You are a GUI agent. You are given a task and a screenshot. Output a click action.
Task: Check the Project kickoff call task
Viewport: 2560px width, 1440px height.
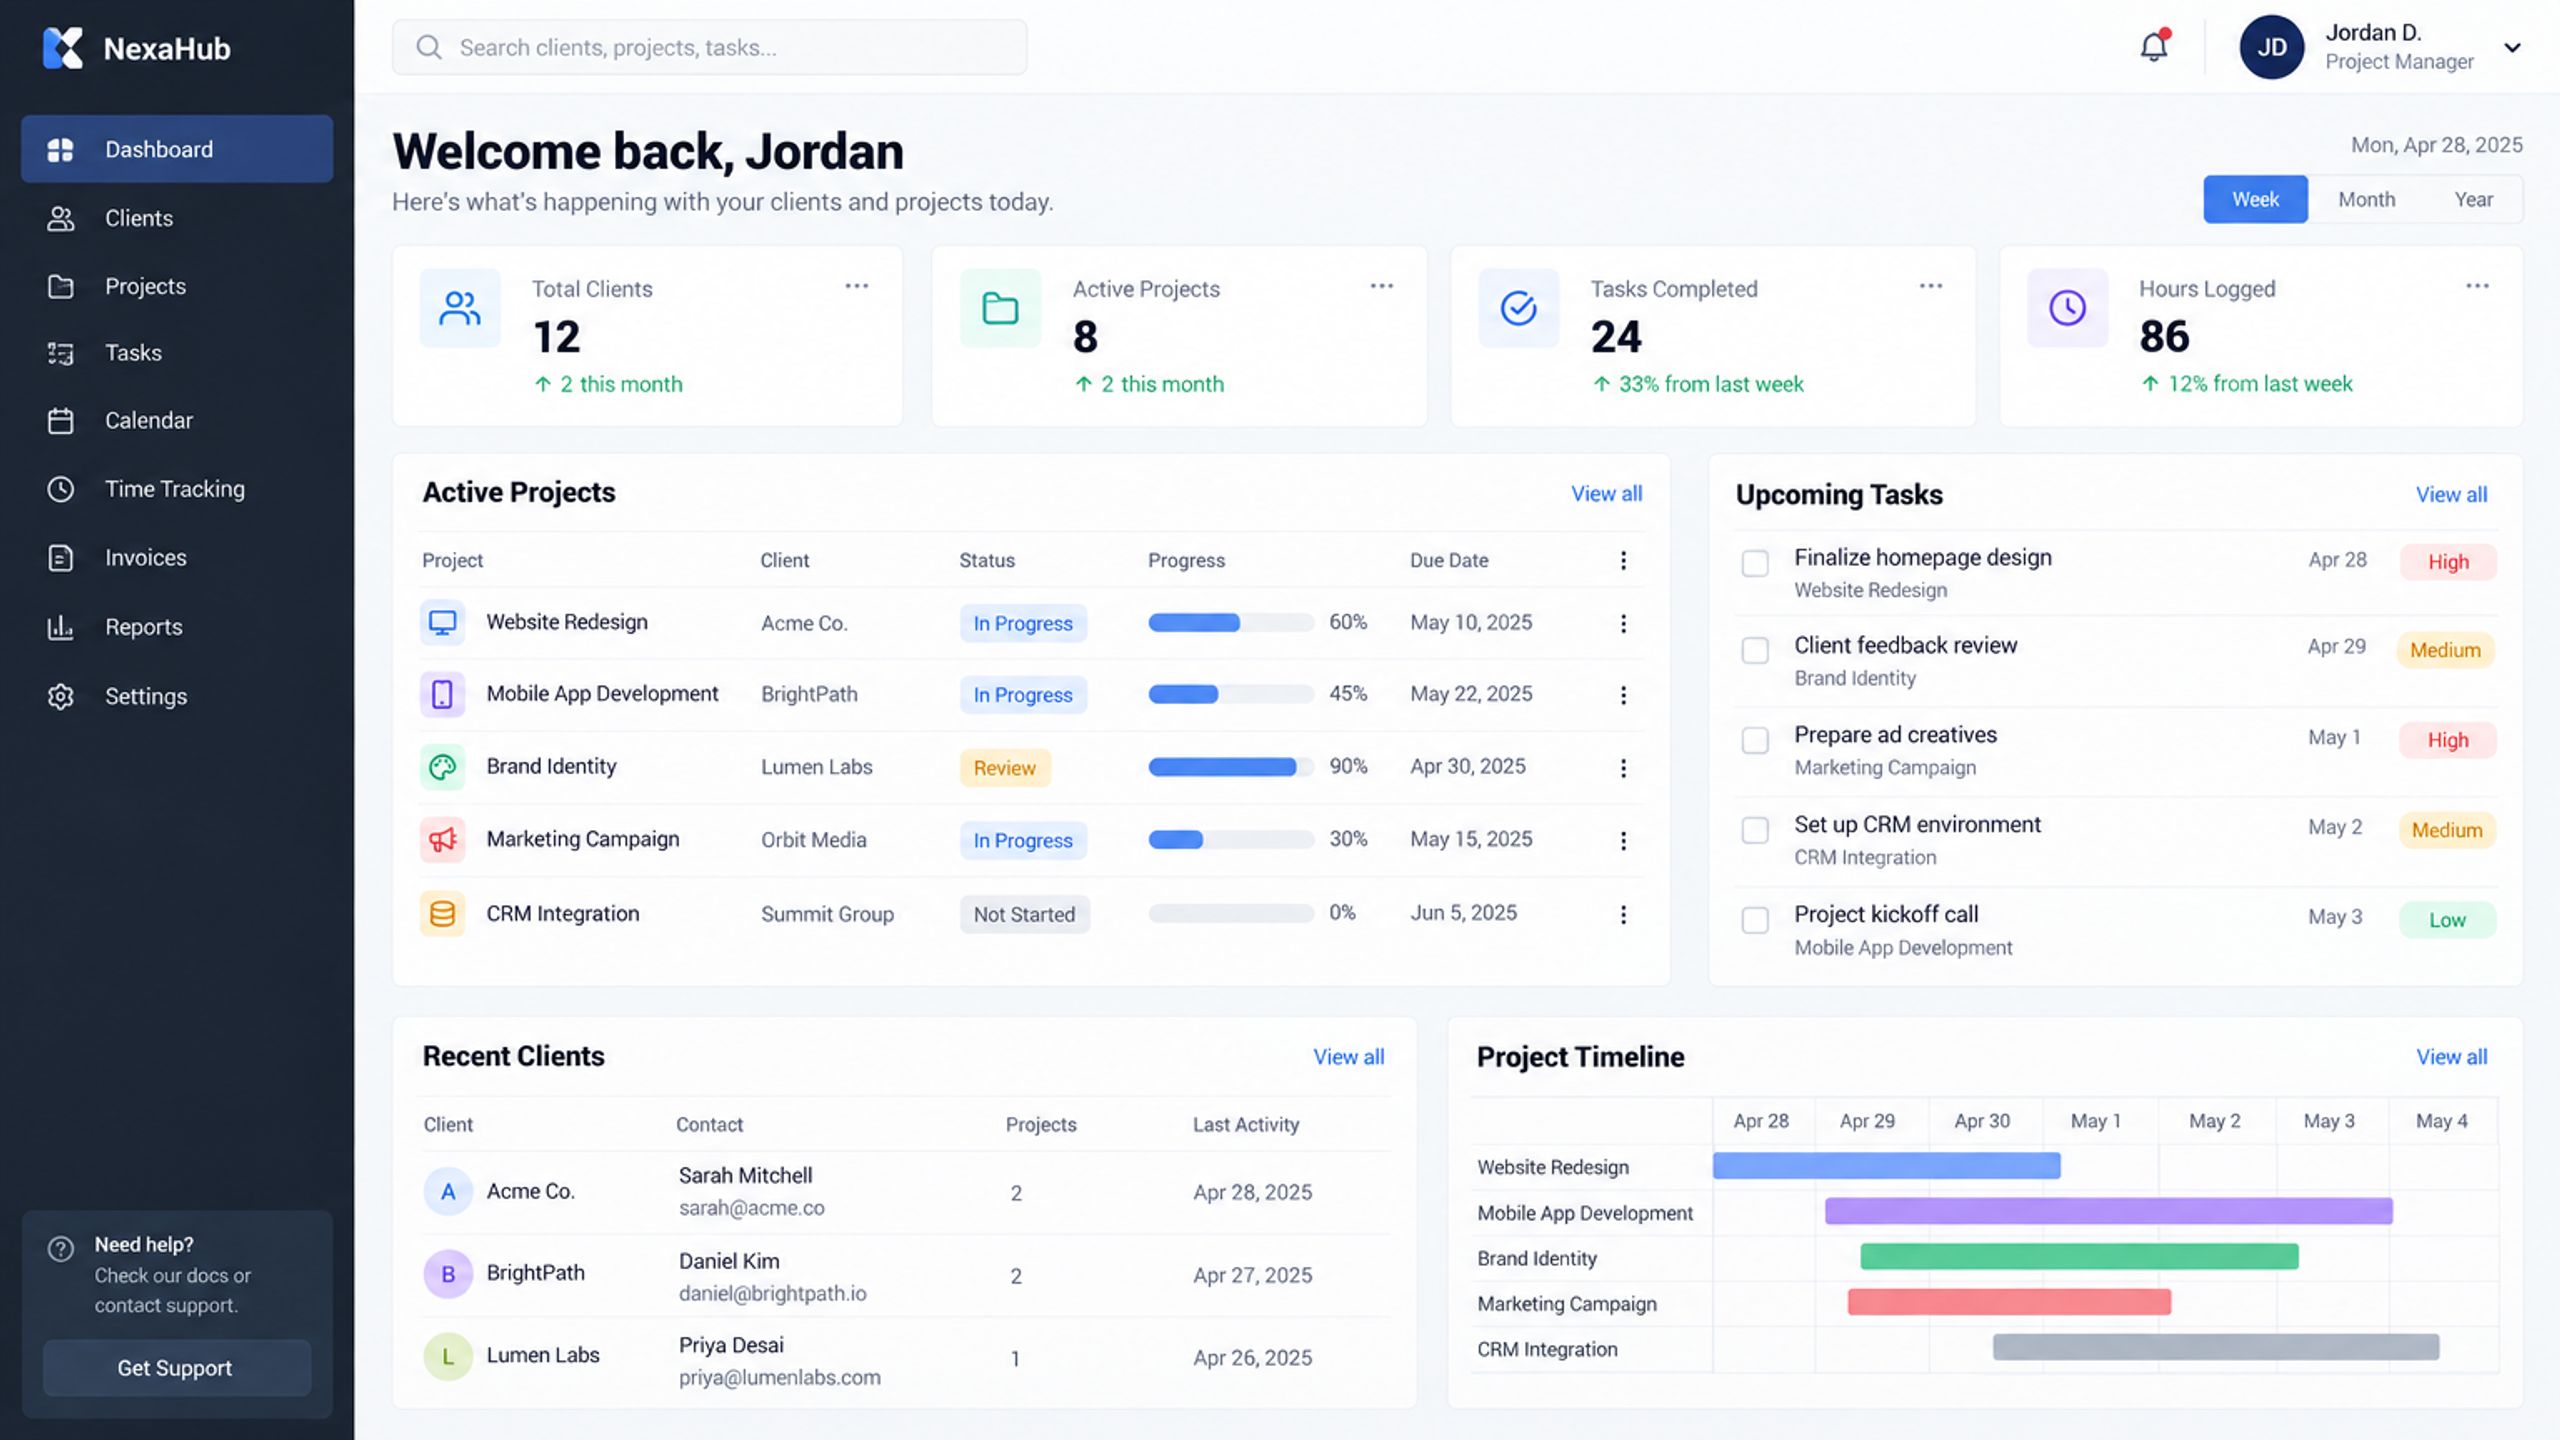[1755, 920]
